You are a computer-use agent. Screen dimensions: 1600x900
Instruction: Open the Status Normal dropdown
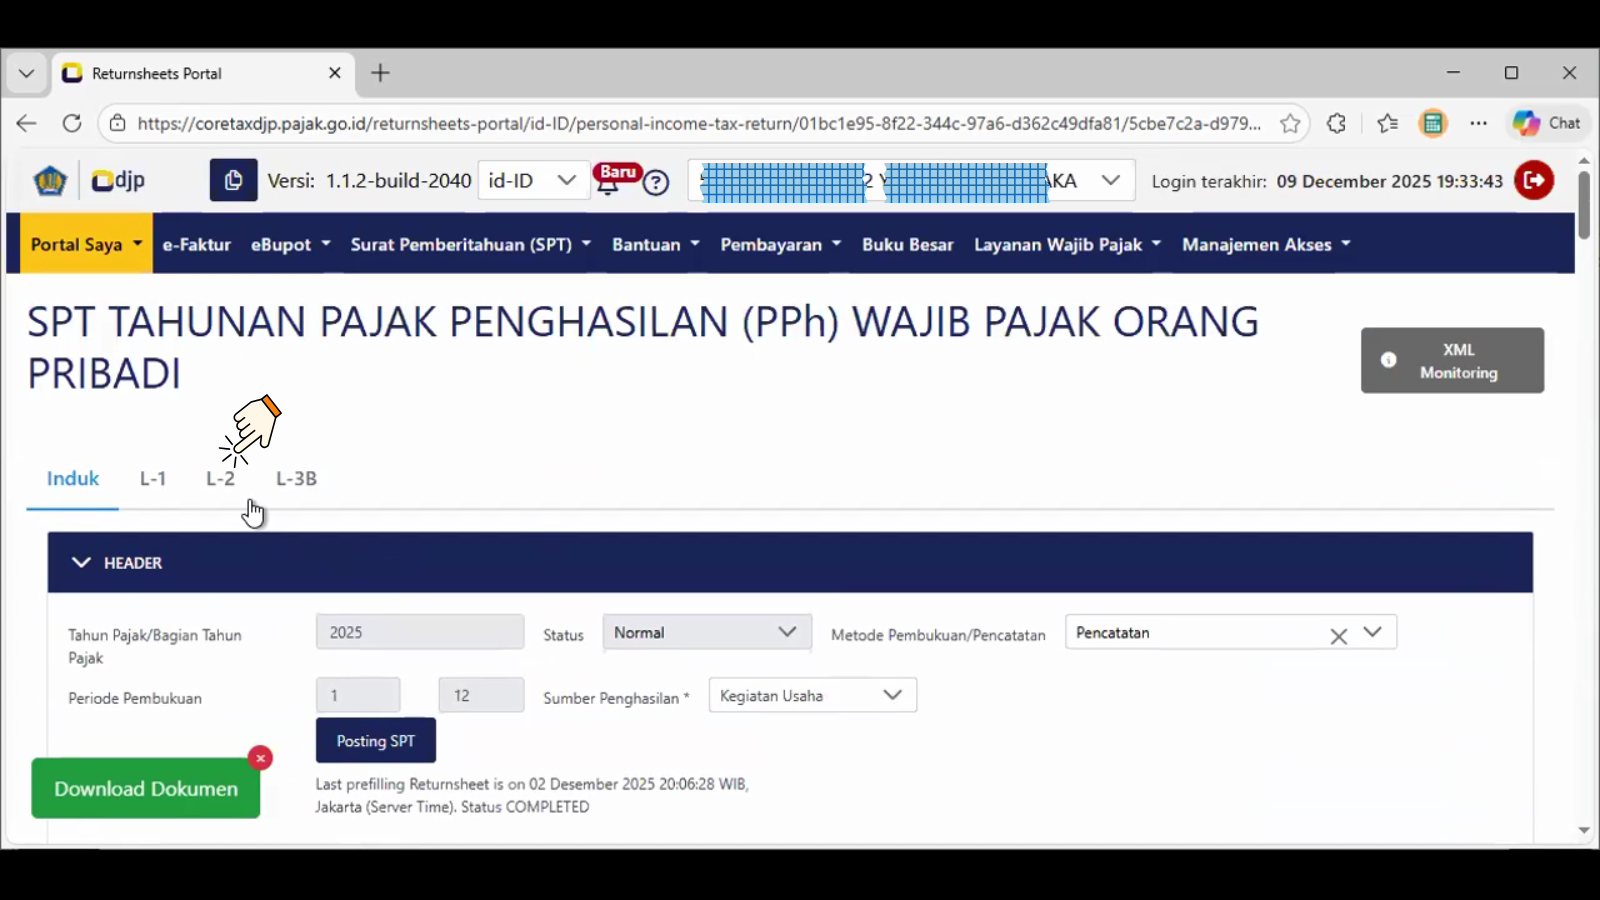click(706, 633)
